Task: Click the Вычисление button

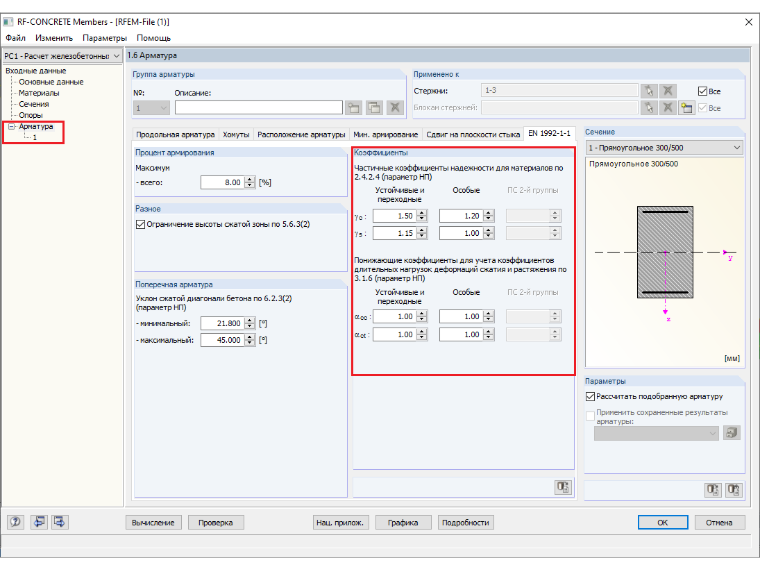Action: pyautogui.click(x=153, y=522)
